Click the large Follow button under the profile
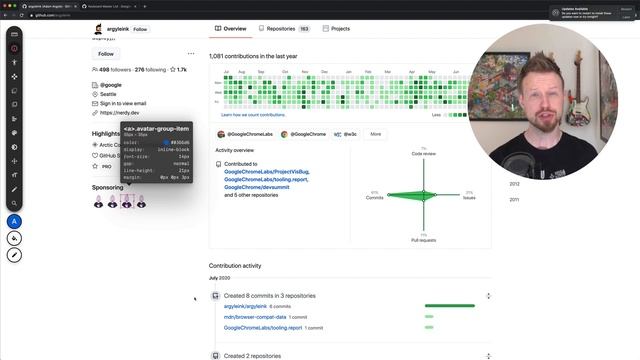Screen dimensions: 640x360 click(x=106, y=54)
